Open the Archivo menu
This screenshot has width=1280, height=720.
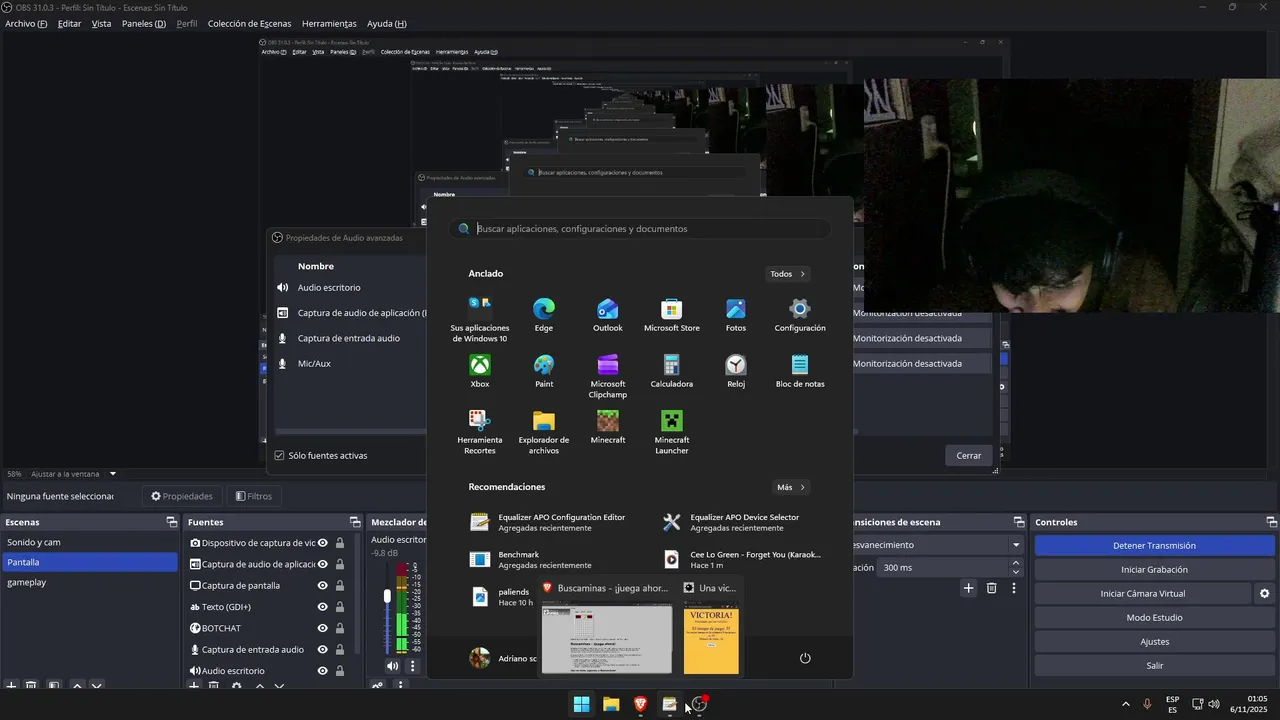click(26, 23)
